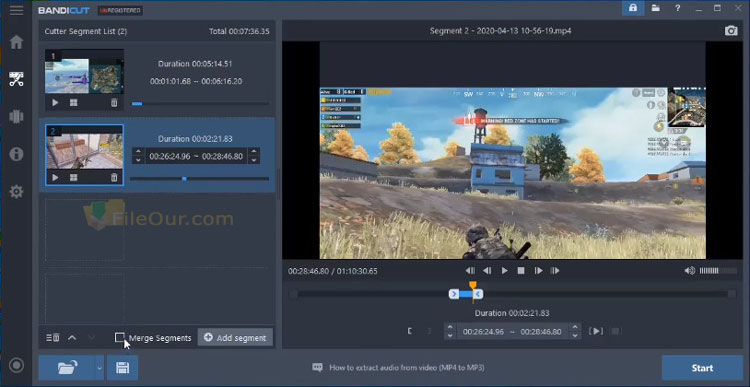The height and width of the screenshot is (387, 750).
Task: Delete segment 2 with trash icon
Action: [x=114, y=177]
